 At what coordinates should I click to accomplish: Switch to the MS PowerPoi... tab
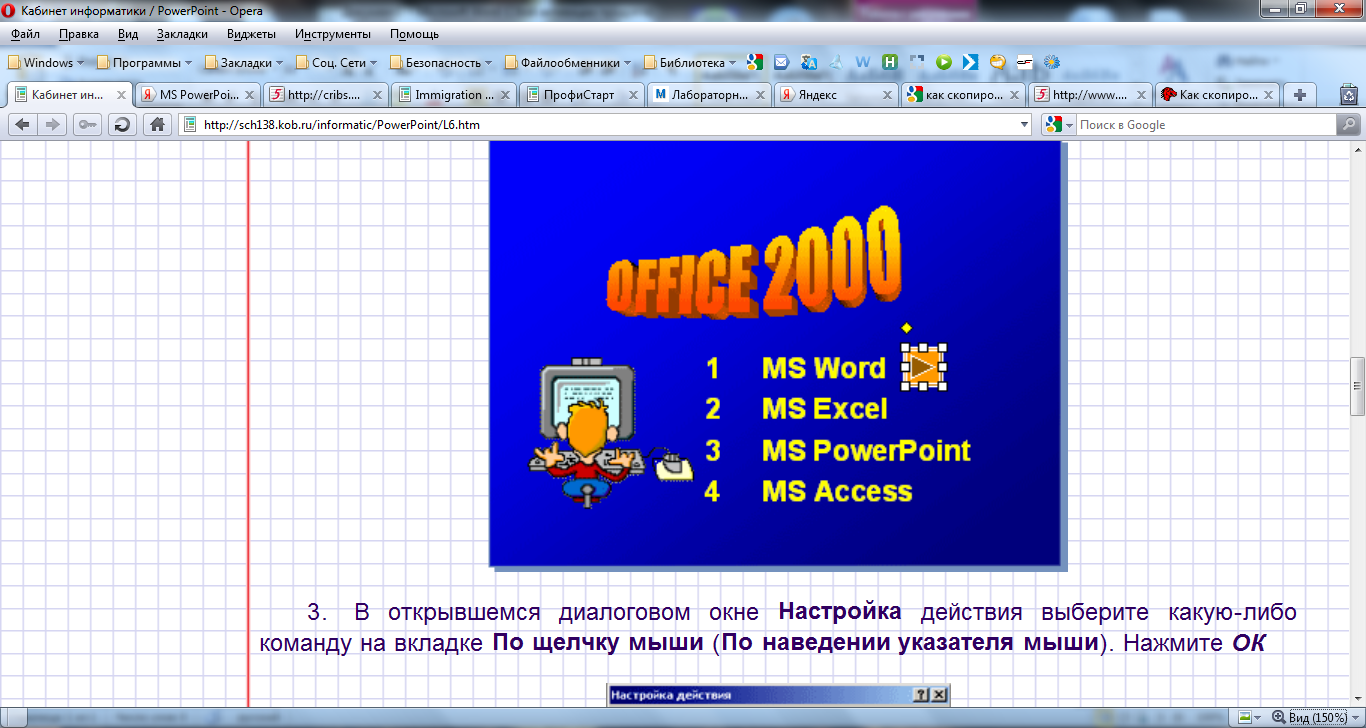198,95
